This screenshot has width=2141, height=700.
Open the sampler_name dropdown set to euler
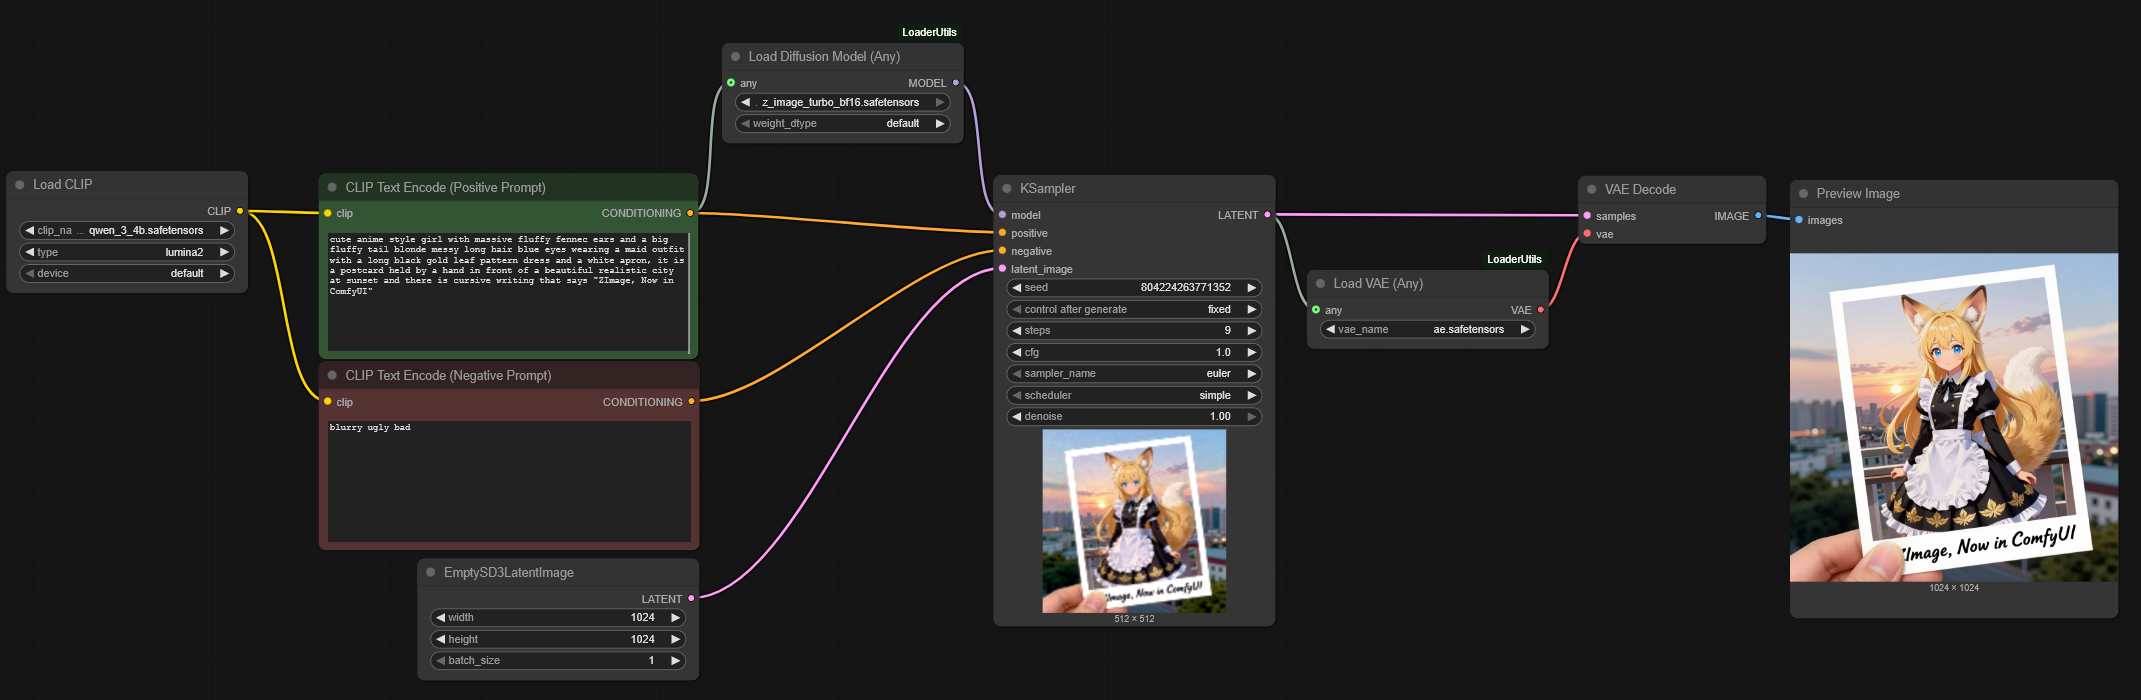click(x=1133, y=374)
